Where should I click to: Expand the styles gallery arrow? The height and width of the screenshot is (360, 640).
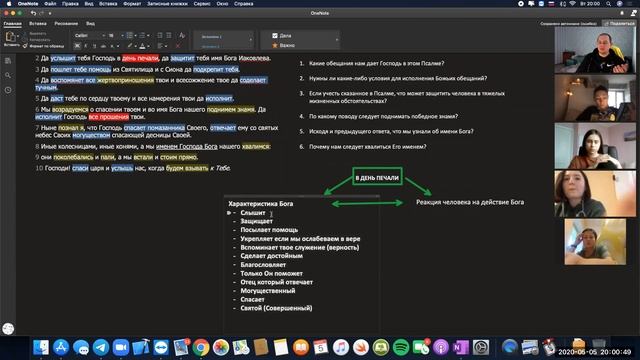251,40
